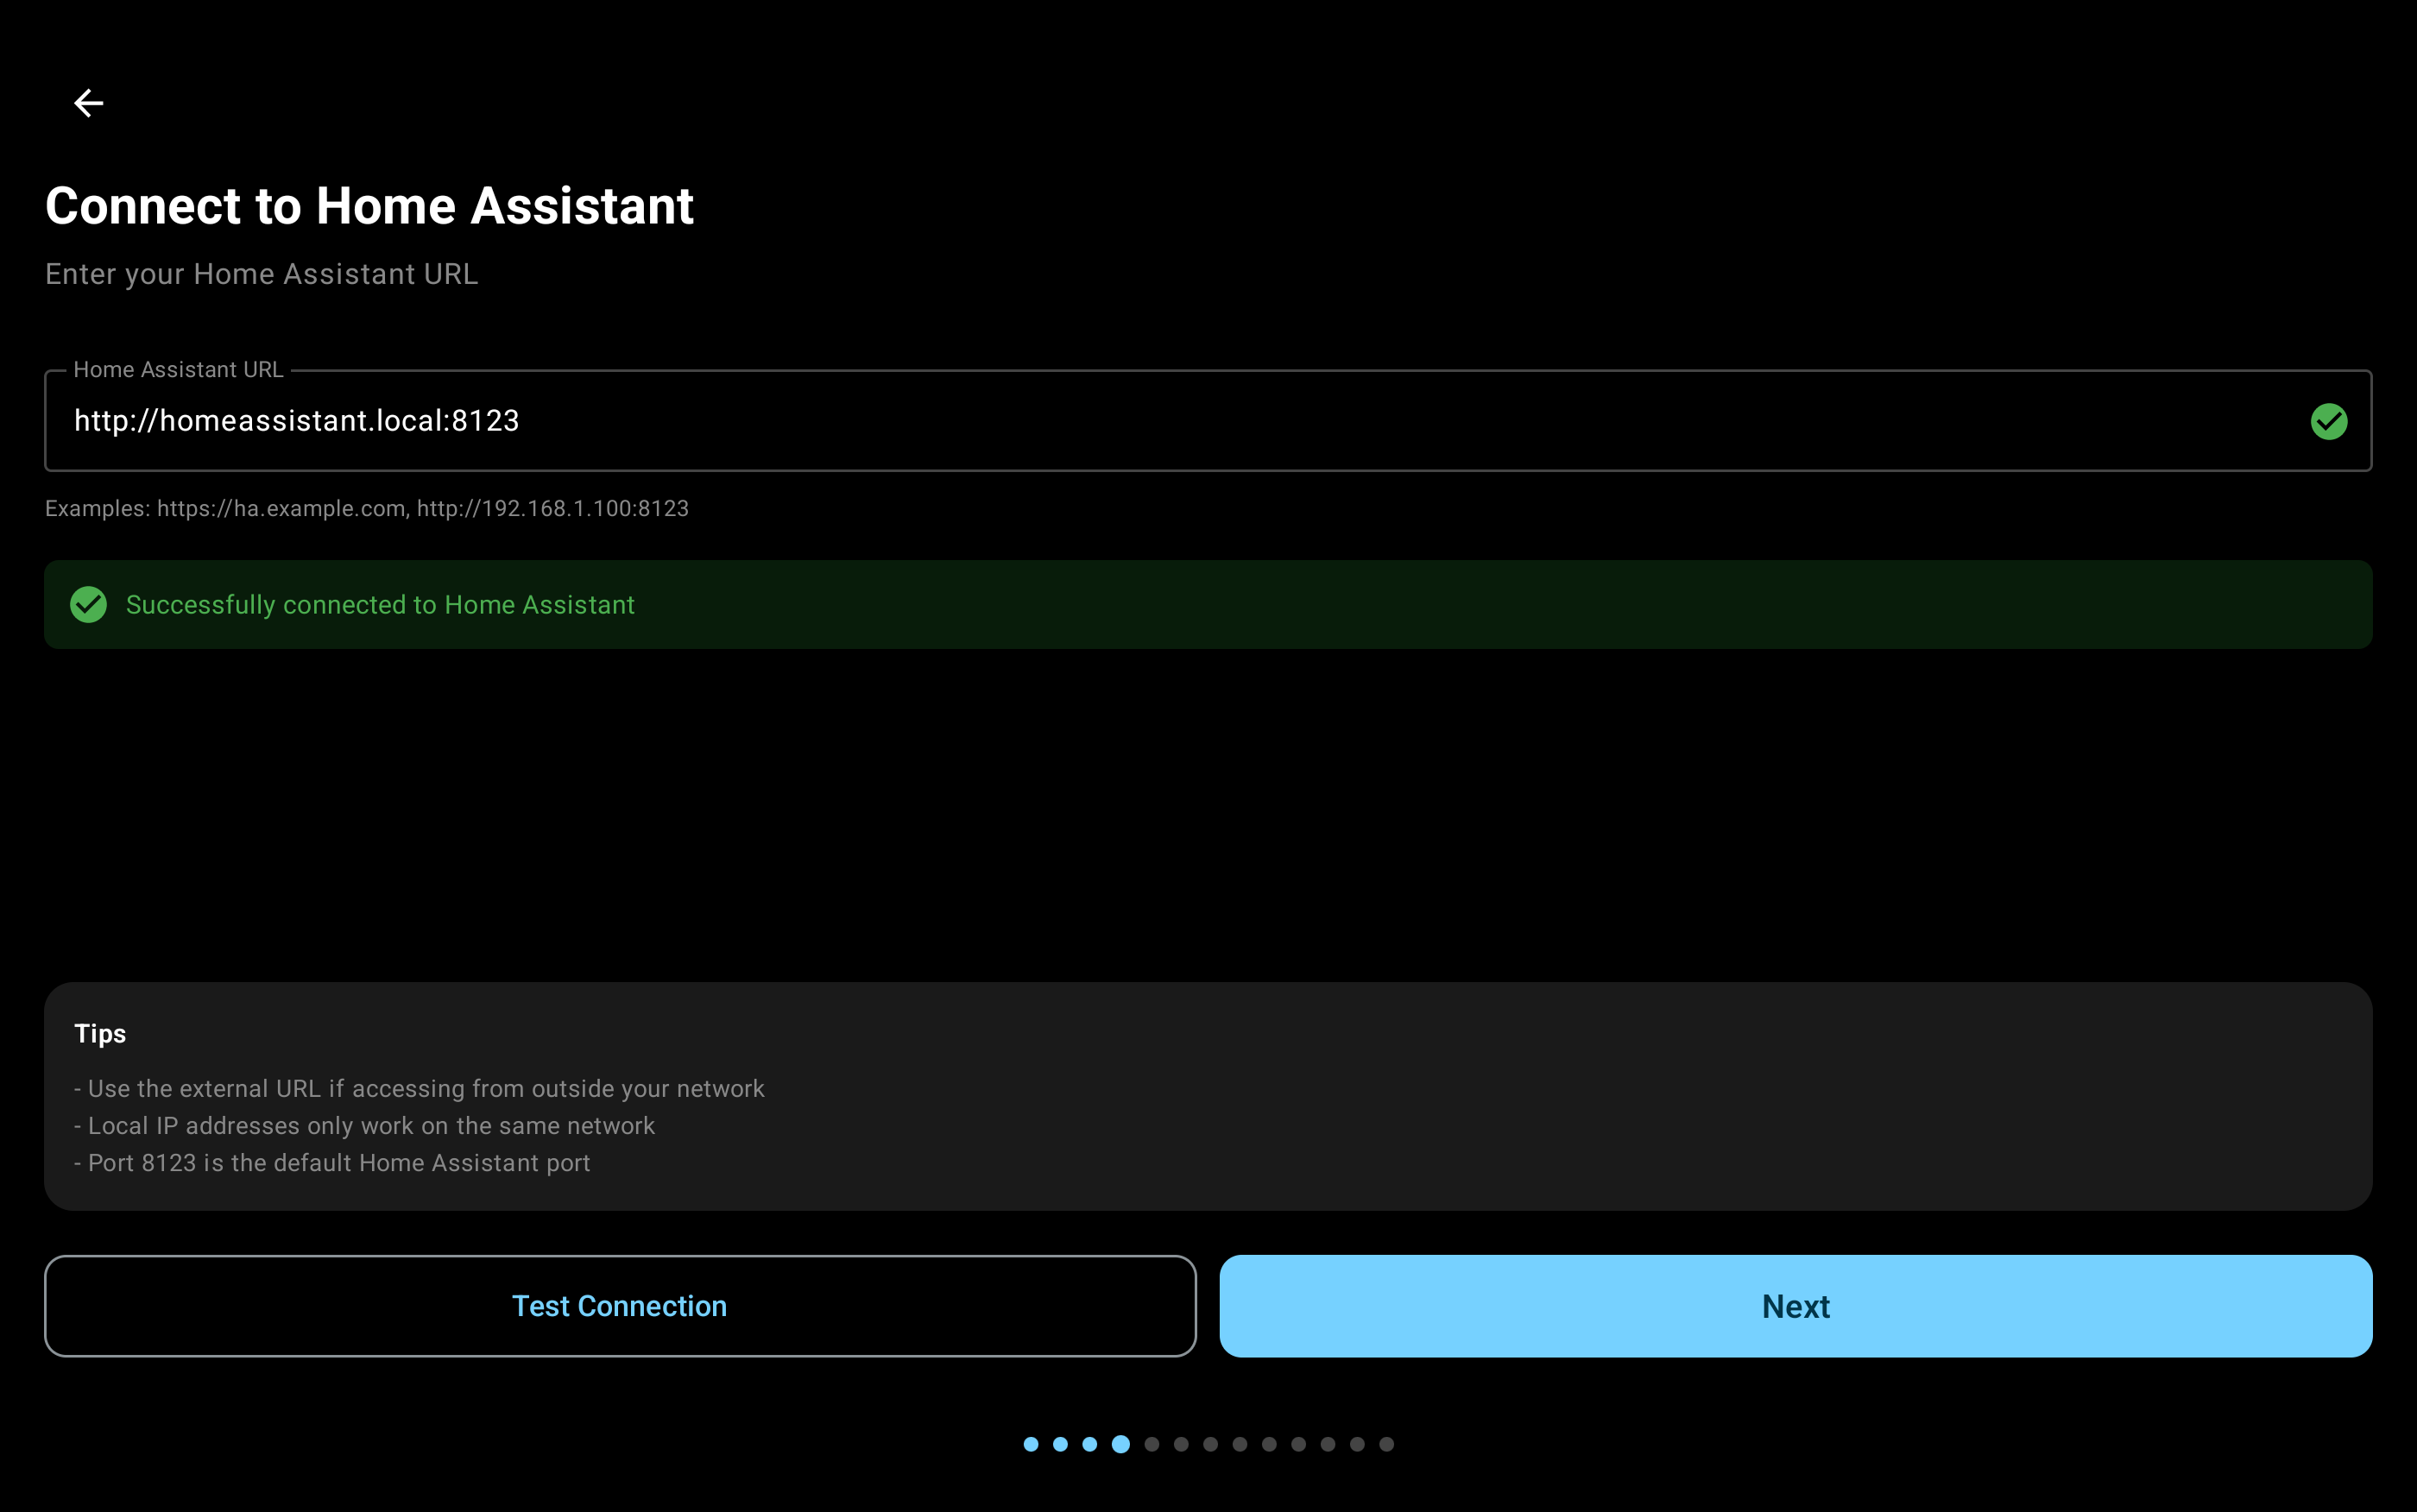Screen dimensions: 2417x1512
Task: Click the back arrow icon
Action: point(89,103)
